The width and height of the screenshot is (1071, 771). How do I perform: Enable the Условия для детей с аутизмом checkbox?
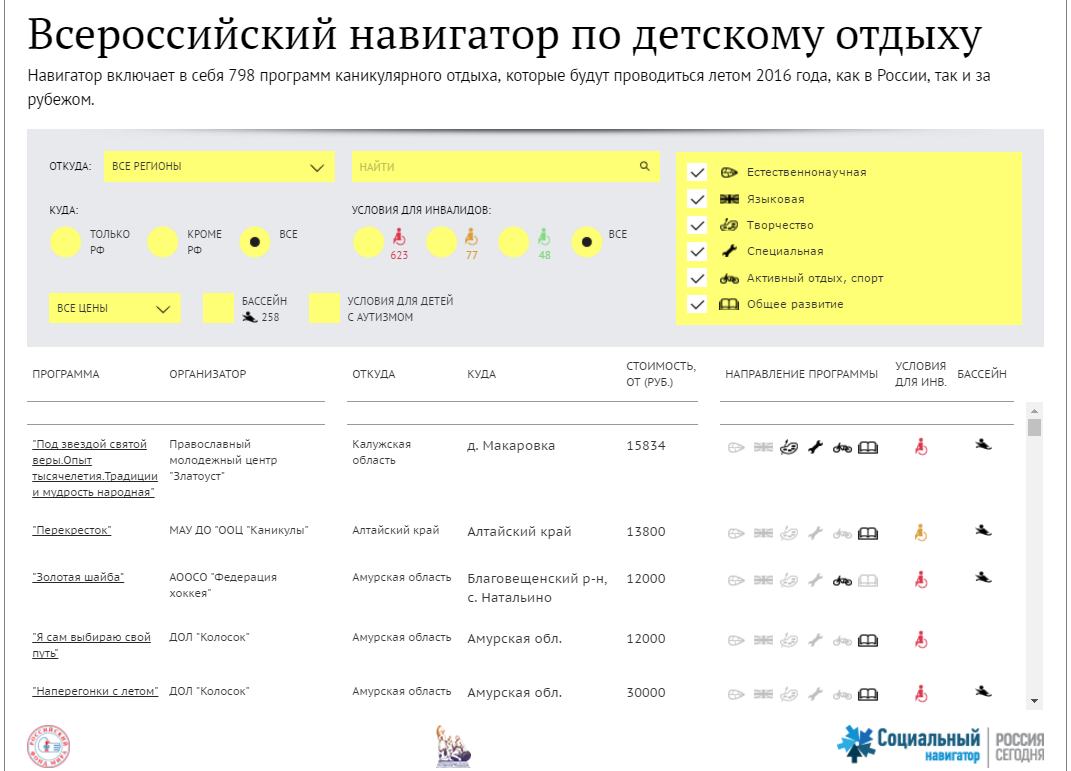pyautogui.click(x=324, y=308)
